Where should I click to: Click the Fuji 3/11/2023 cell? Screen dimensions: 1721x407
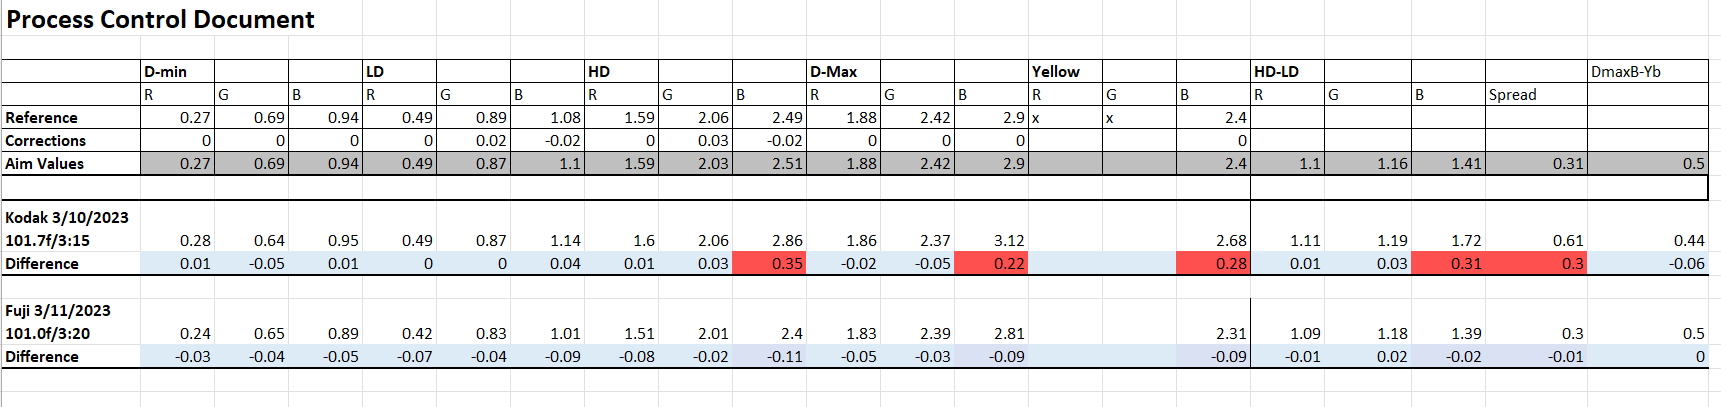coord(58,311)
